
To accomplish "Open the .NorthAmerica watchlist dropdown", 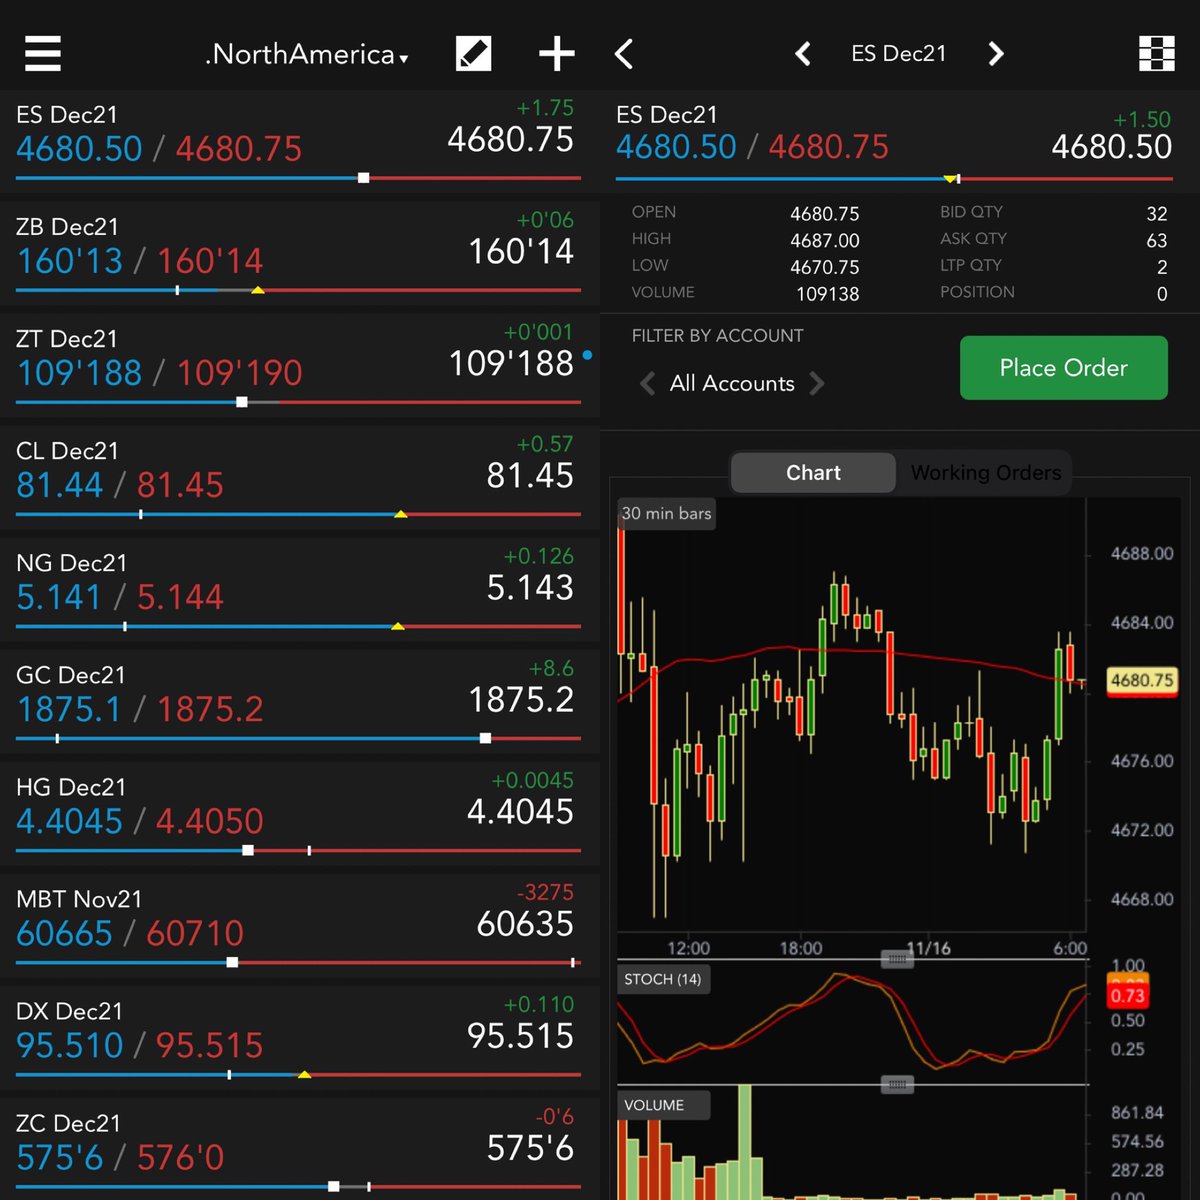I will coord(306,54).
